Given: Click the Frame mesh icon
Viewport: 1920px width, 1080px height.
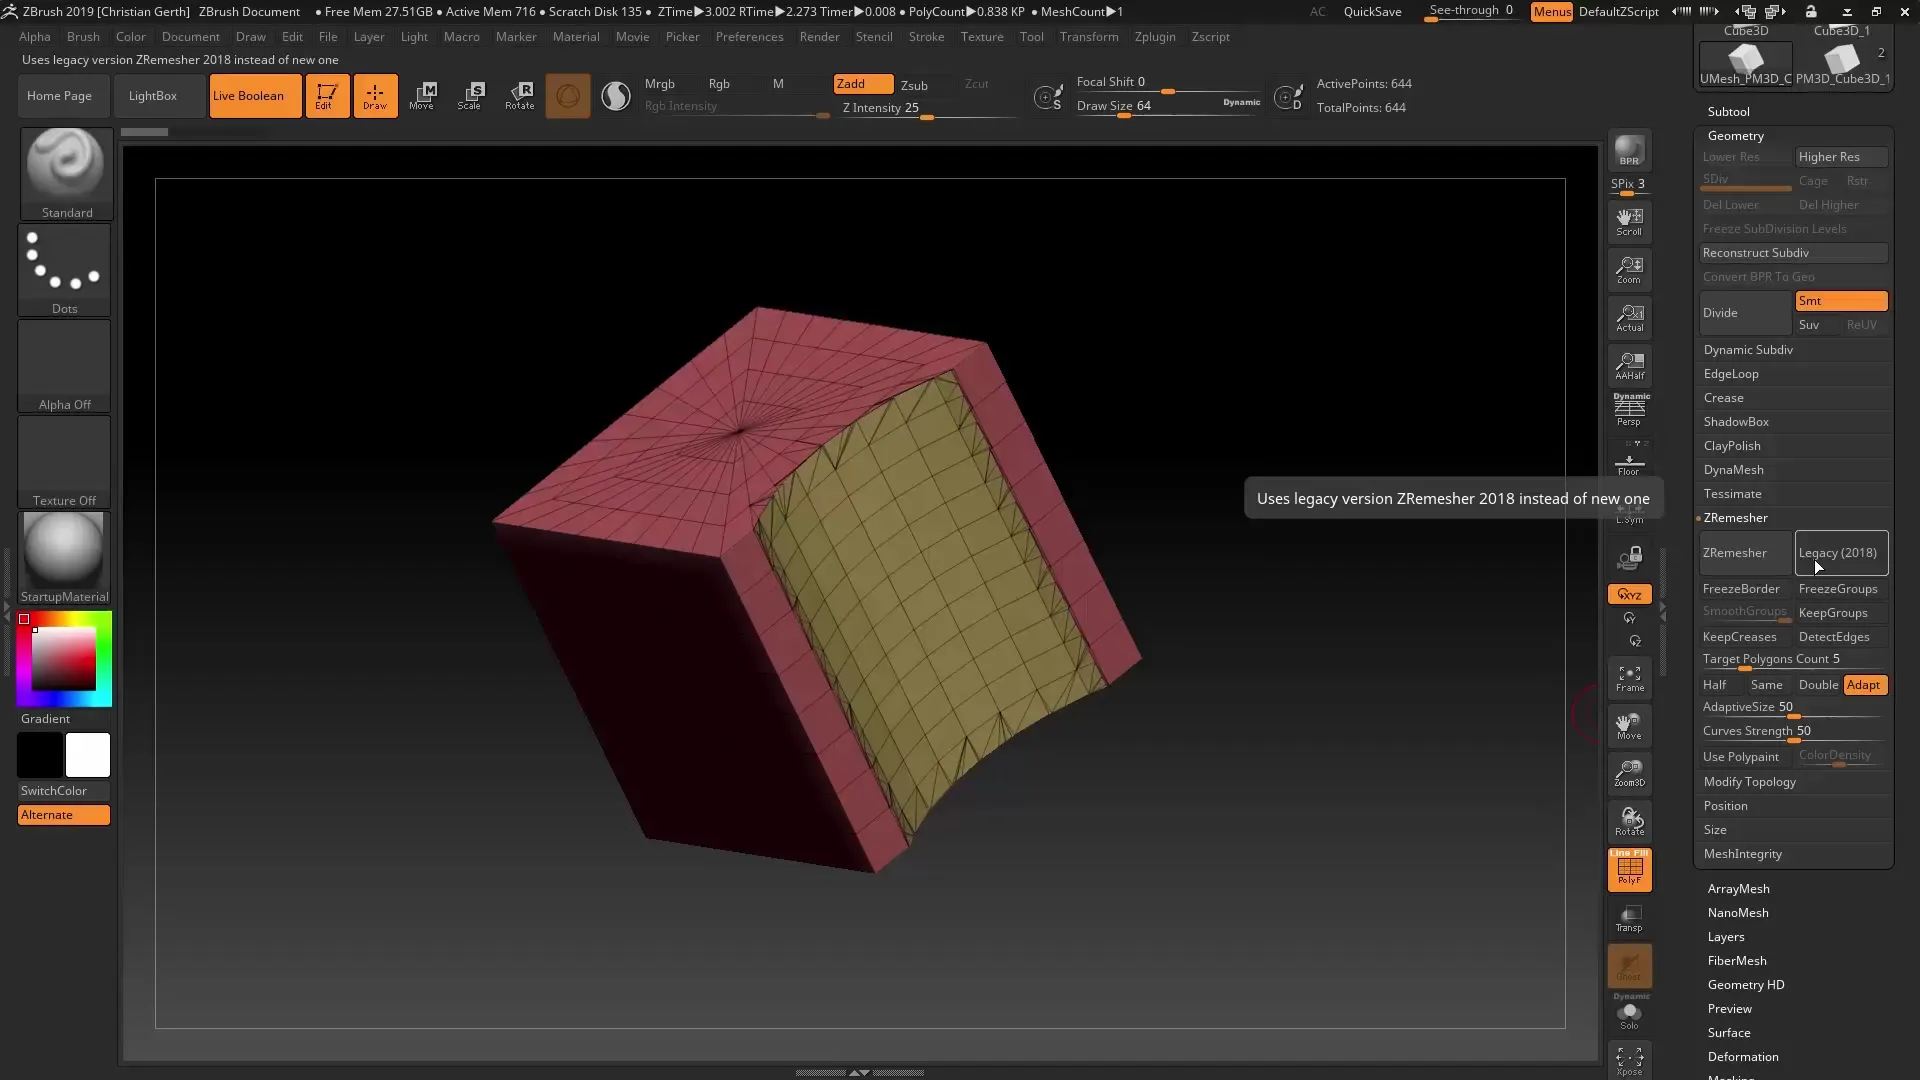Looking at the screenshot, I should click(1629, 678).
